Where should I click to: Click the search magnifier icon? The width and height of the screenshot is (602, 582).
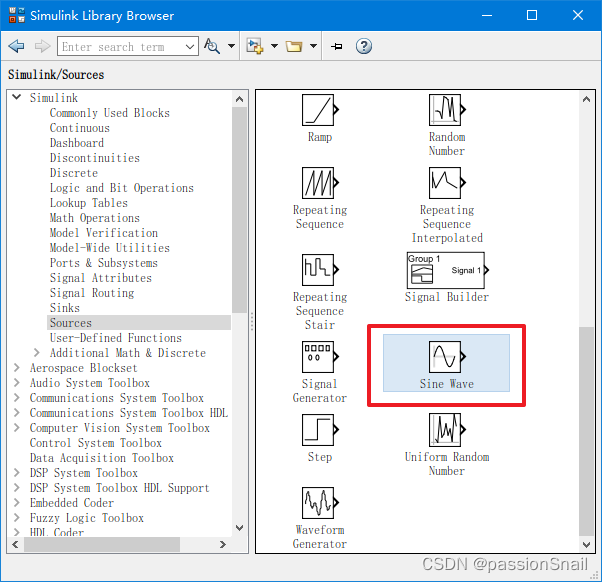(x=212, y=46)
